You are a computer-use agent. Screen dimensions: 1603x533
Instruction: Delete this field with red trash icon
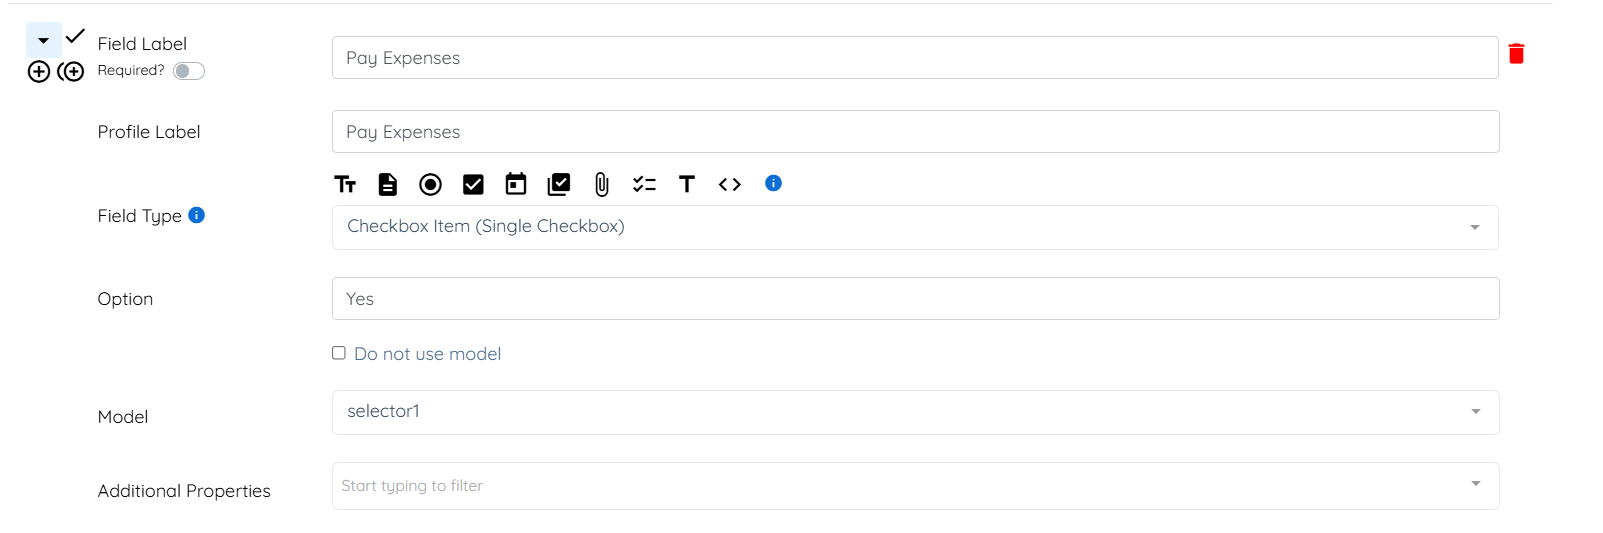[x=1516, y=54]
